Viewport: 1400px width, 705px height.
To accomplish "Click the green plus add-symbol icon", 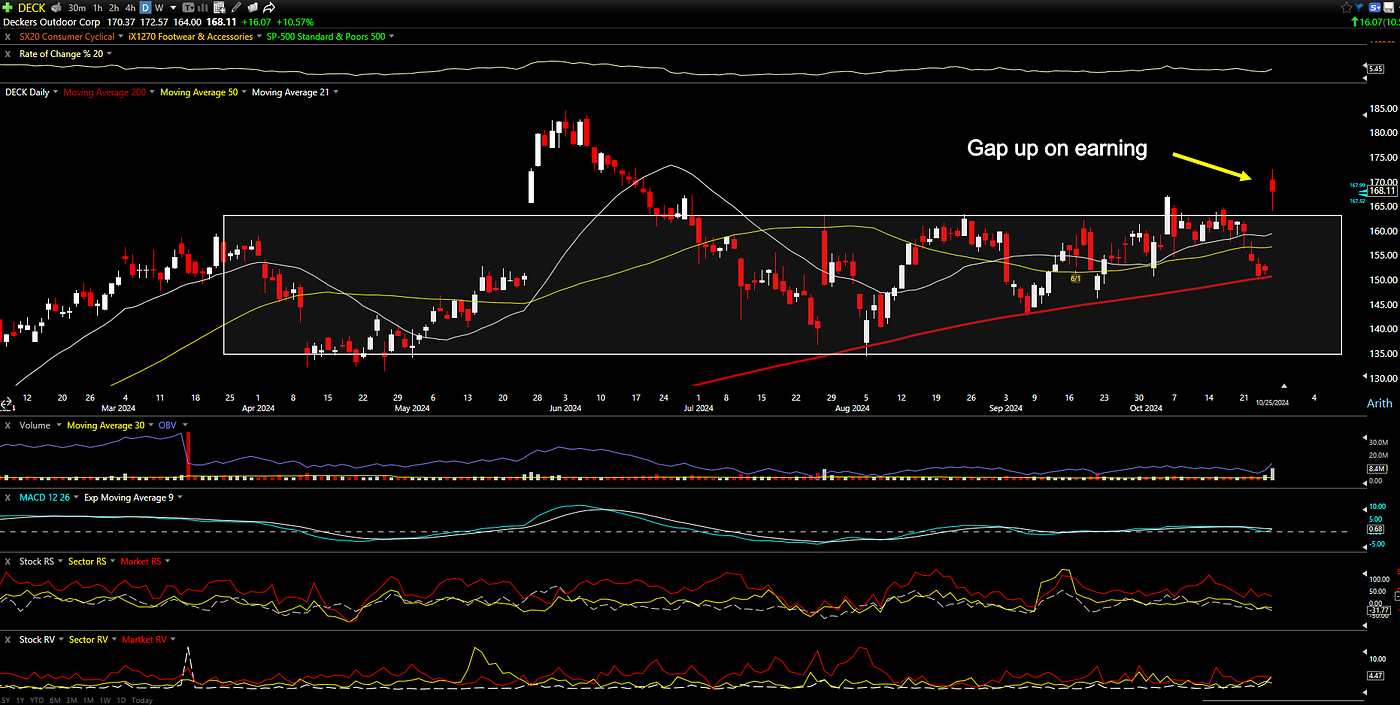I will tap(7, 8).
